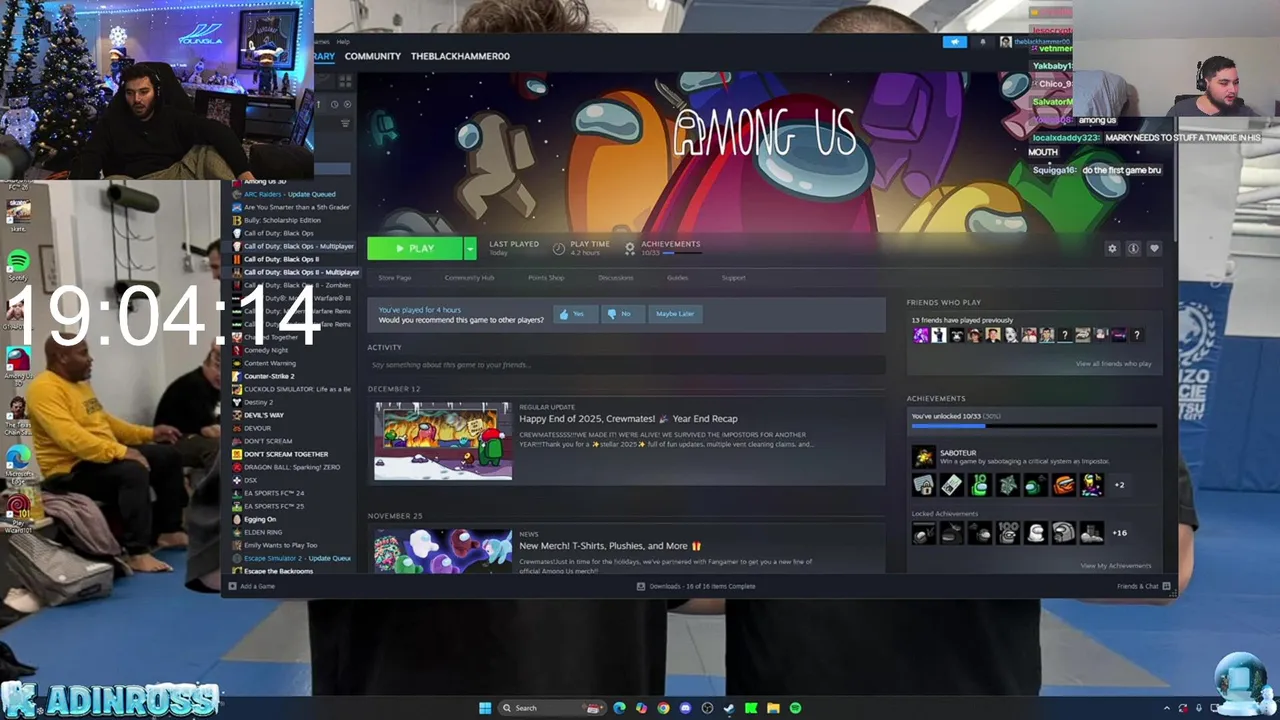Screen dimensions: 1280x720
Task: Open Friends & Chat
Action: click(1143, 586)
